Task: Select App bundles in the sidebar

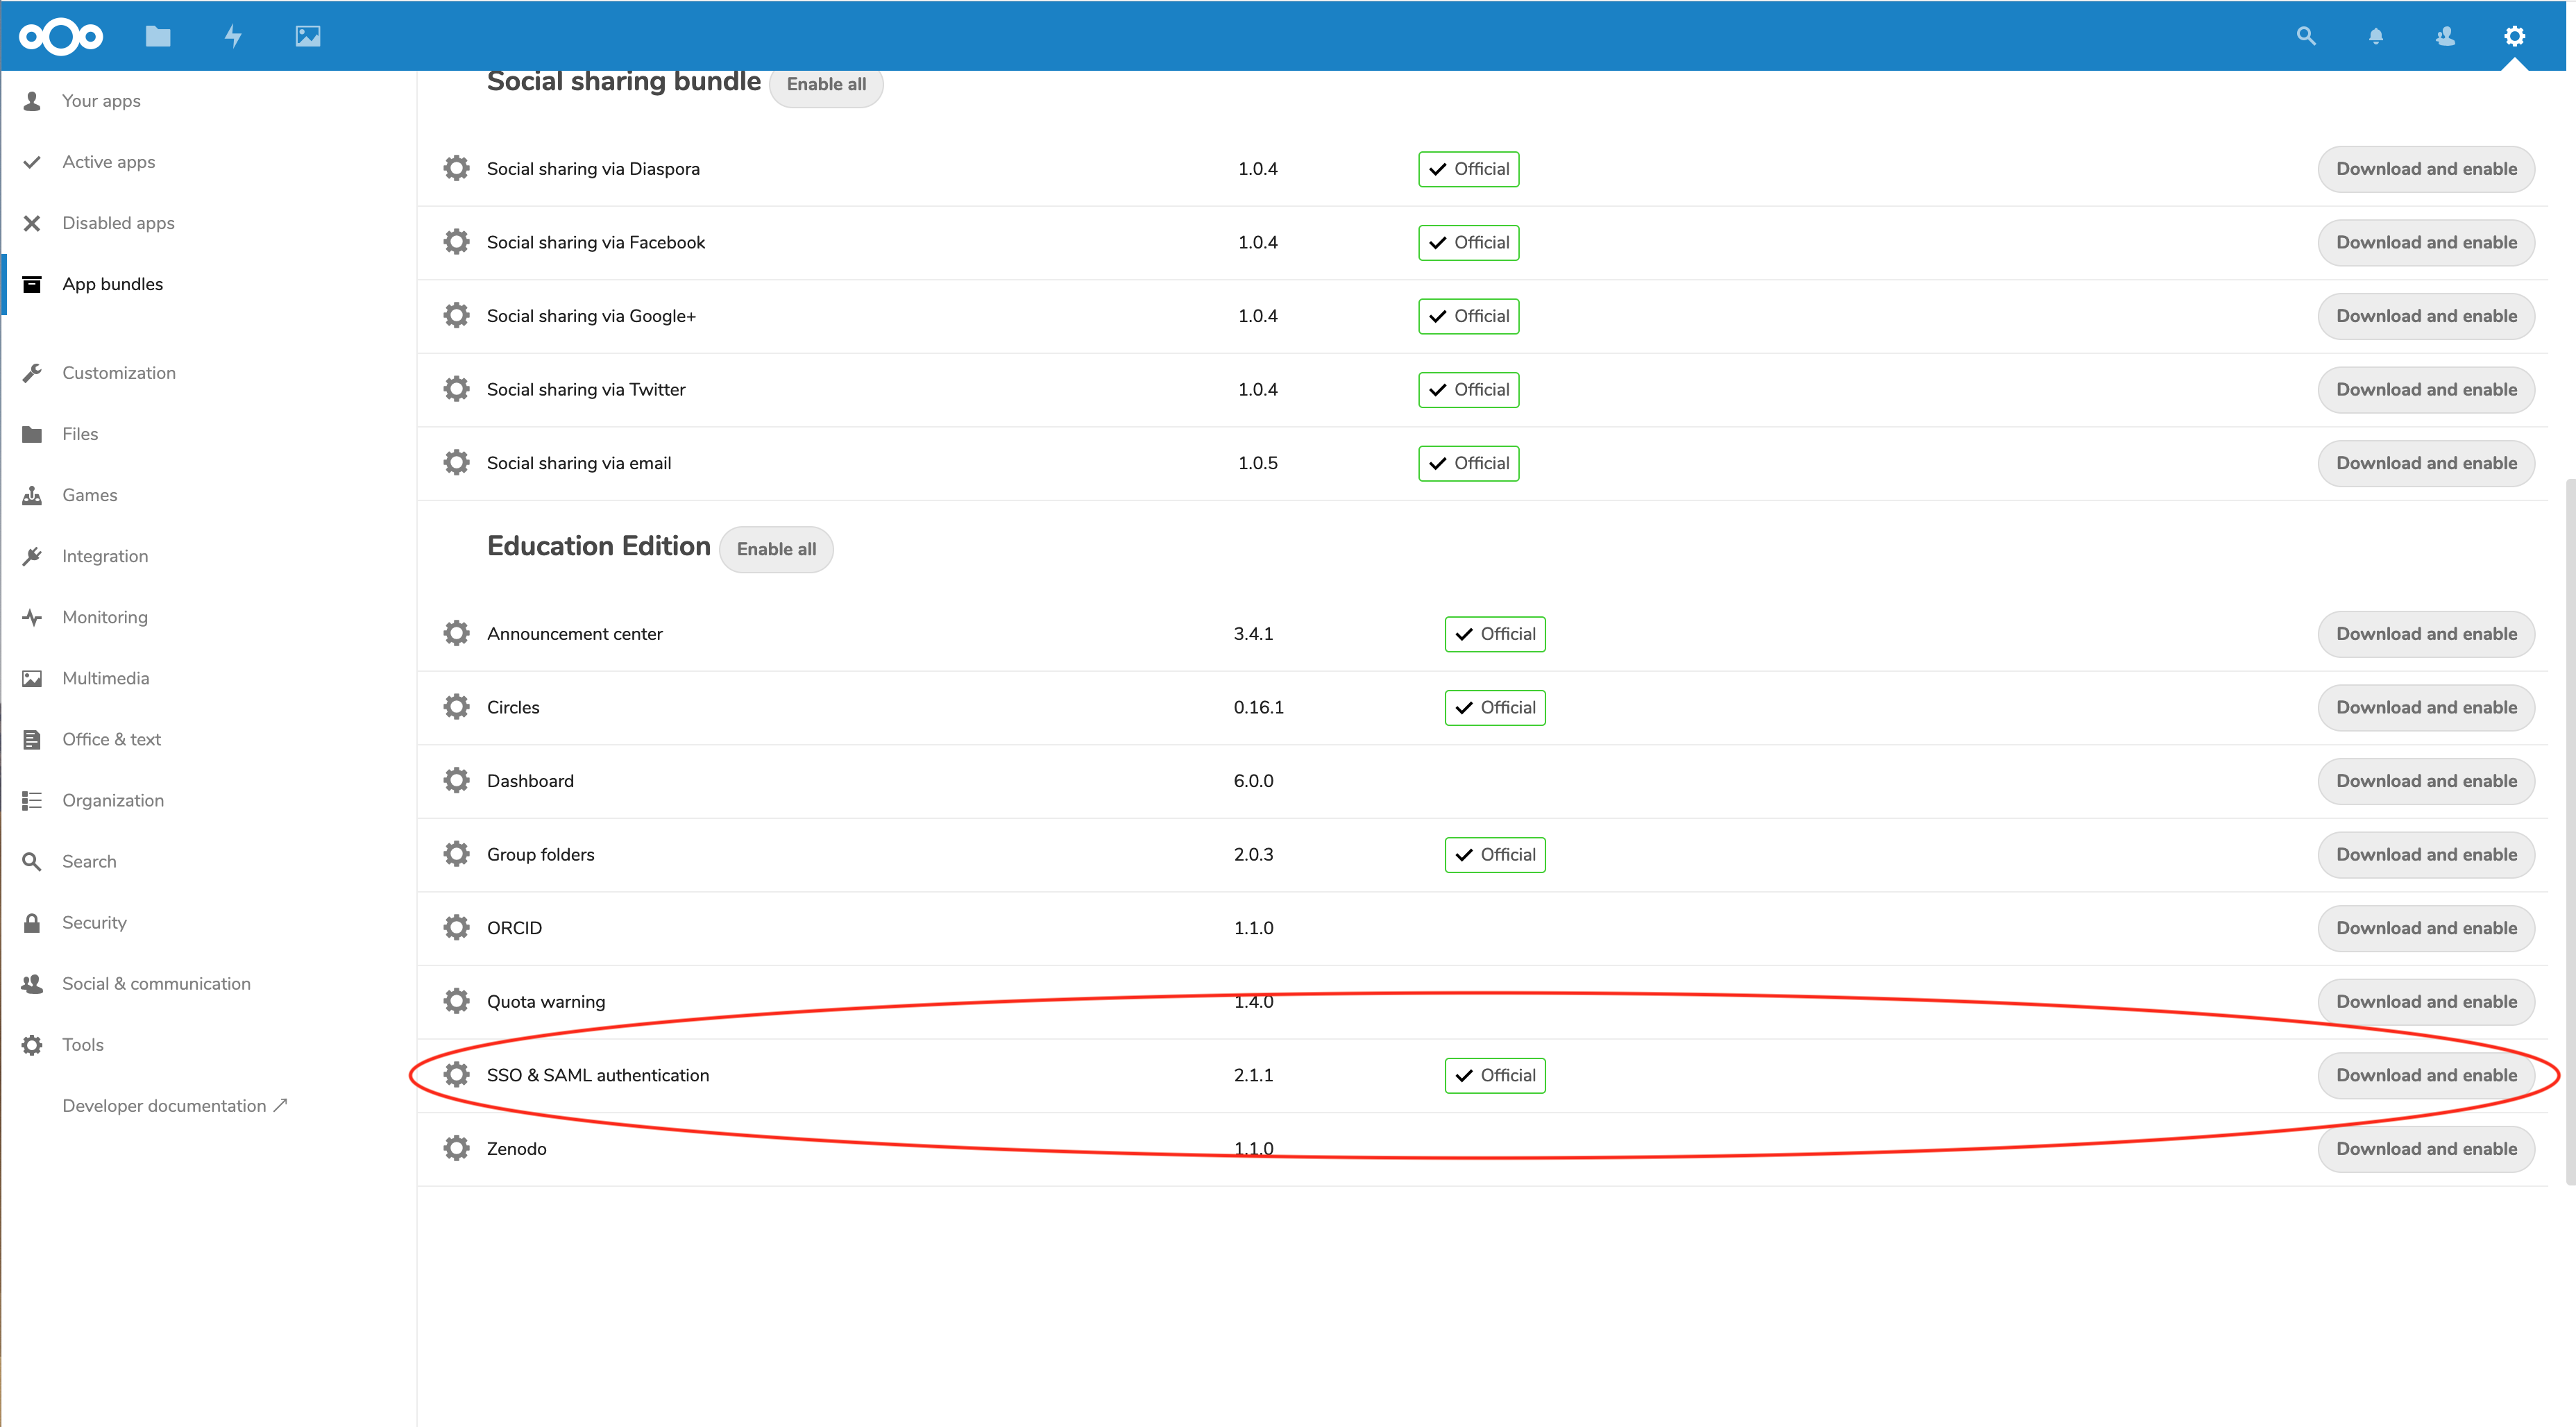Action: [112, 283]
